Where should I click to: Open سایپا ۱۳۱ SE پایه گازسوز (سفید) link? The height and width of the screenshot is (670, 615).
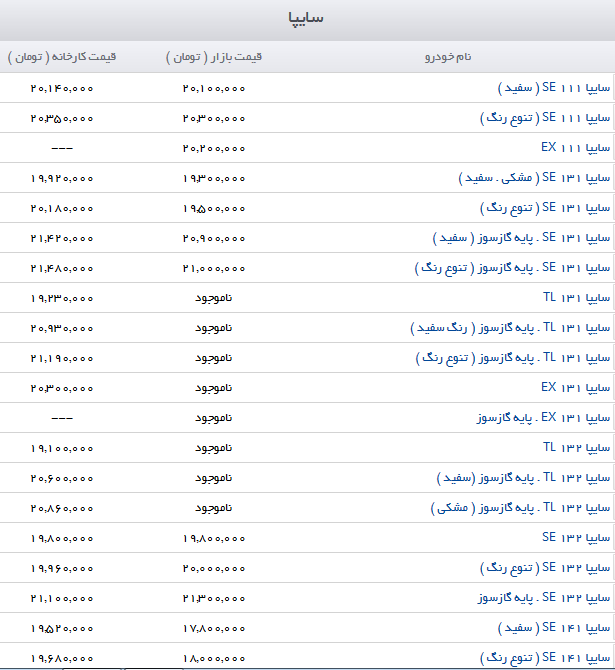(521, 238)
